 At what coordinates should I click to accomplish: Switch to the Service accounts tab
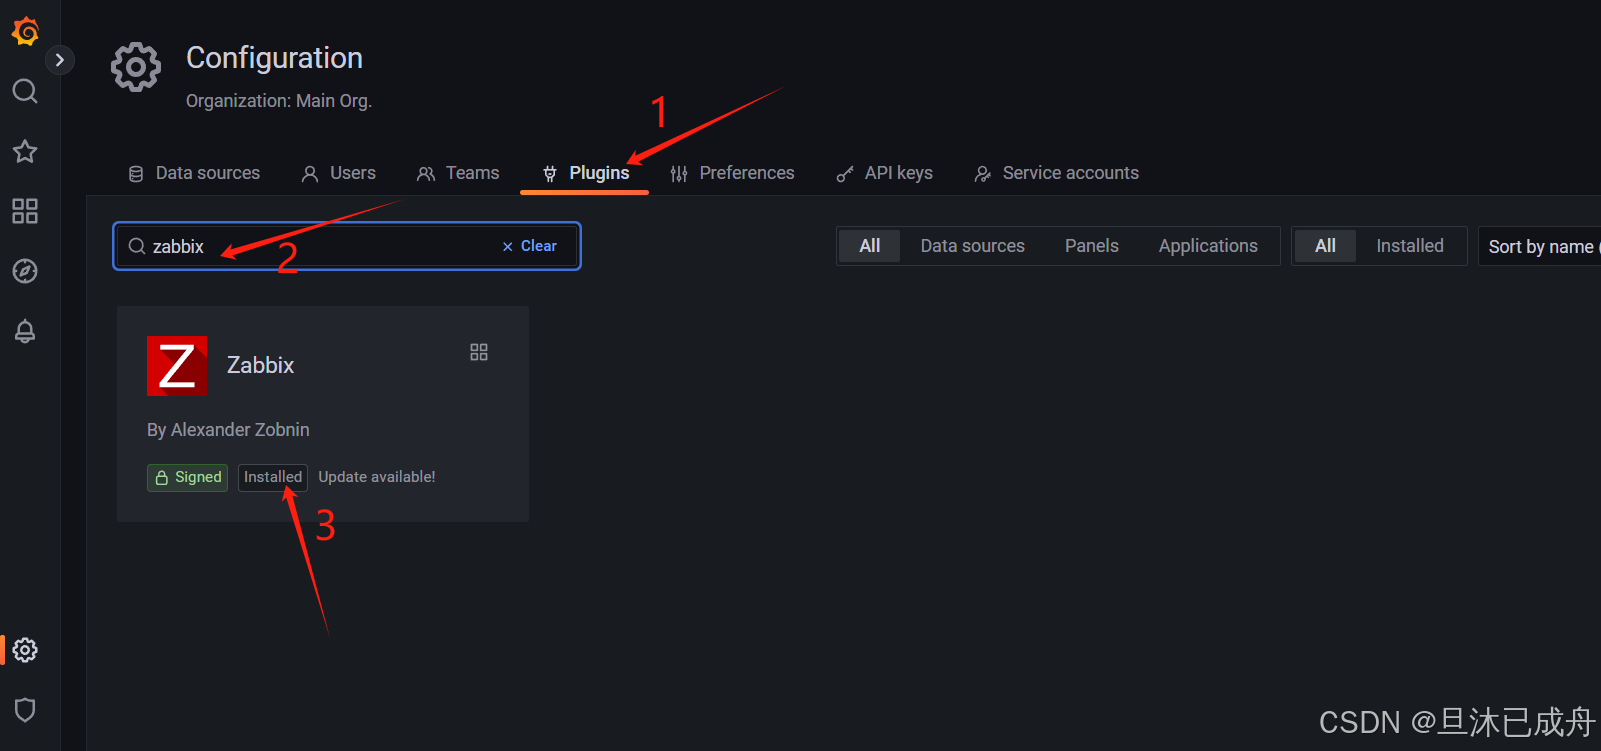1057,173
